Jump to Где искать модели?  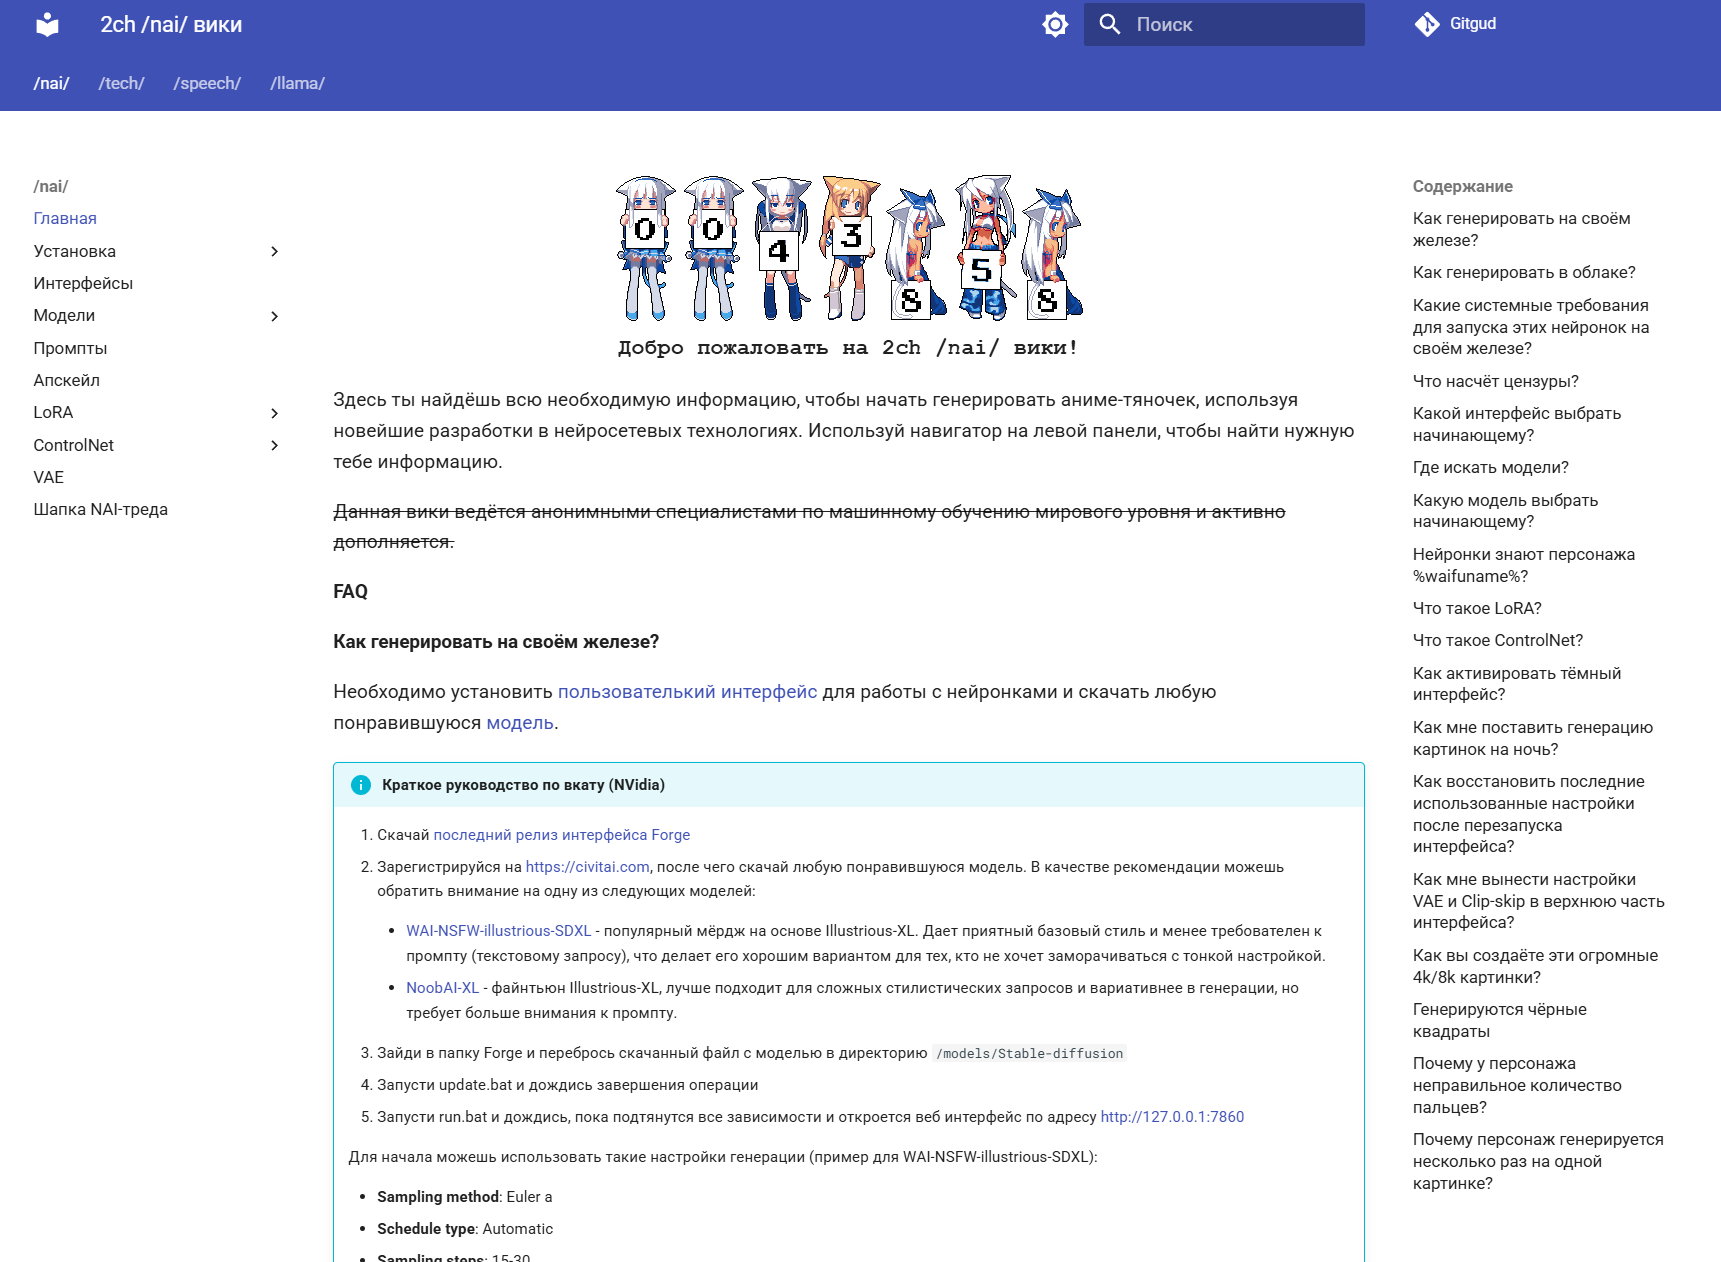point(1491,467)
